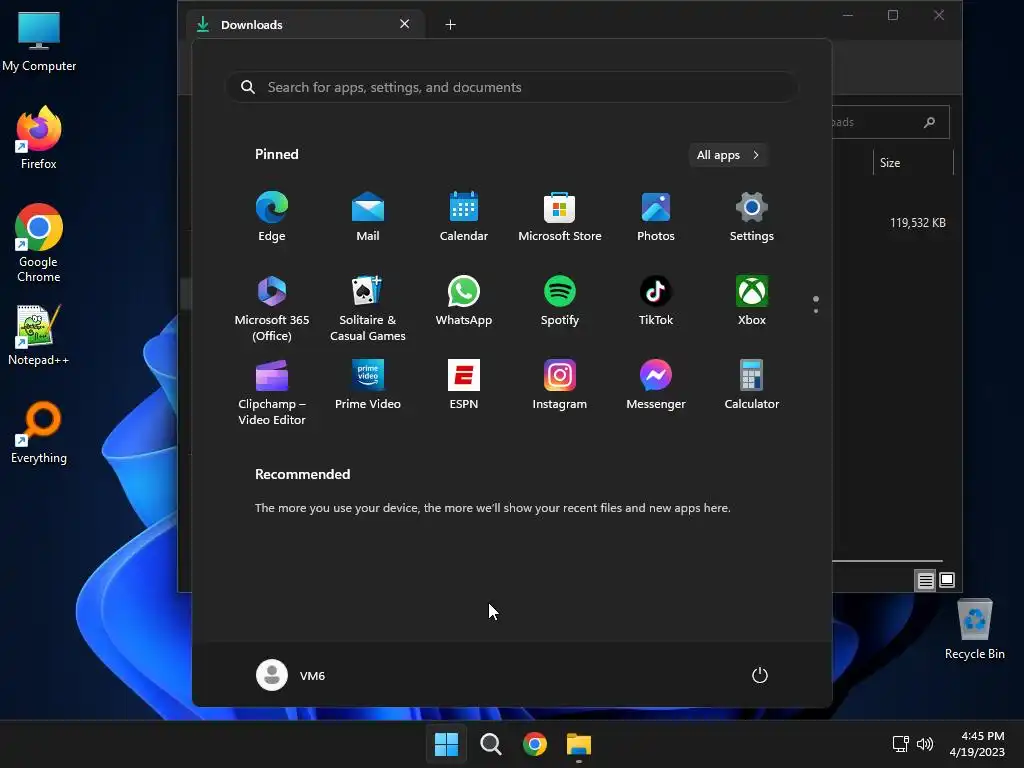The height and width of the screenshot is (768, 1024).
Task: Open Microsoft 365 (Office)
Action: (272, 308)
